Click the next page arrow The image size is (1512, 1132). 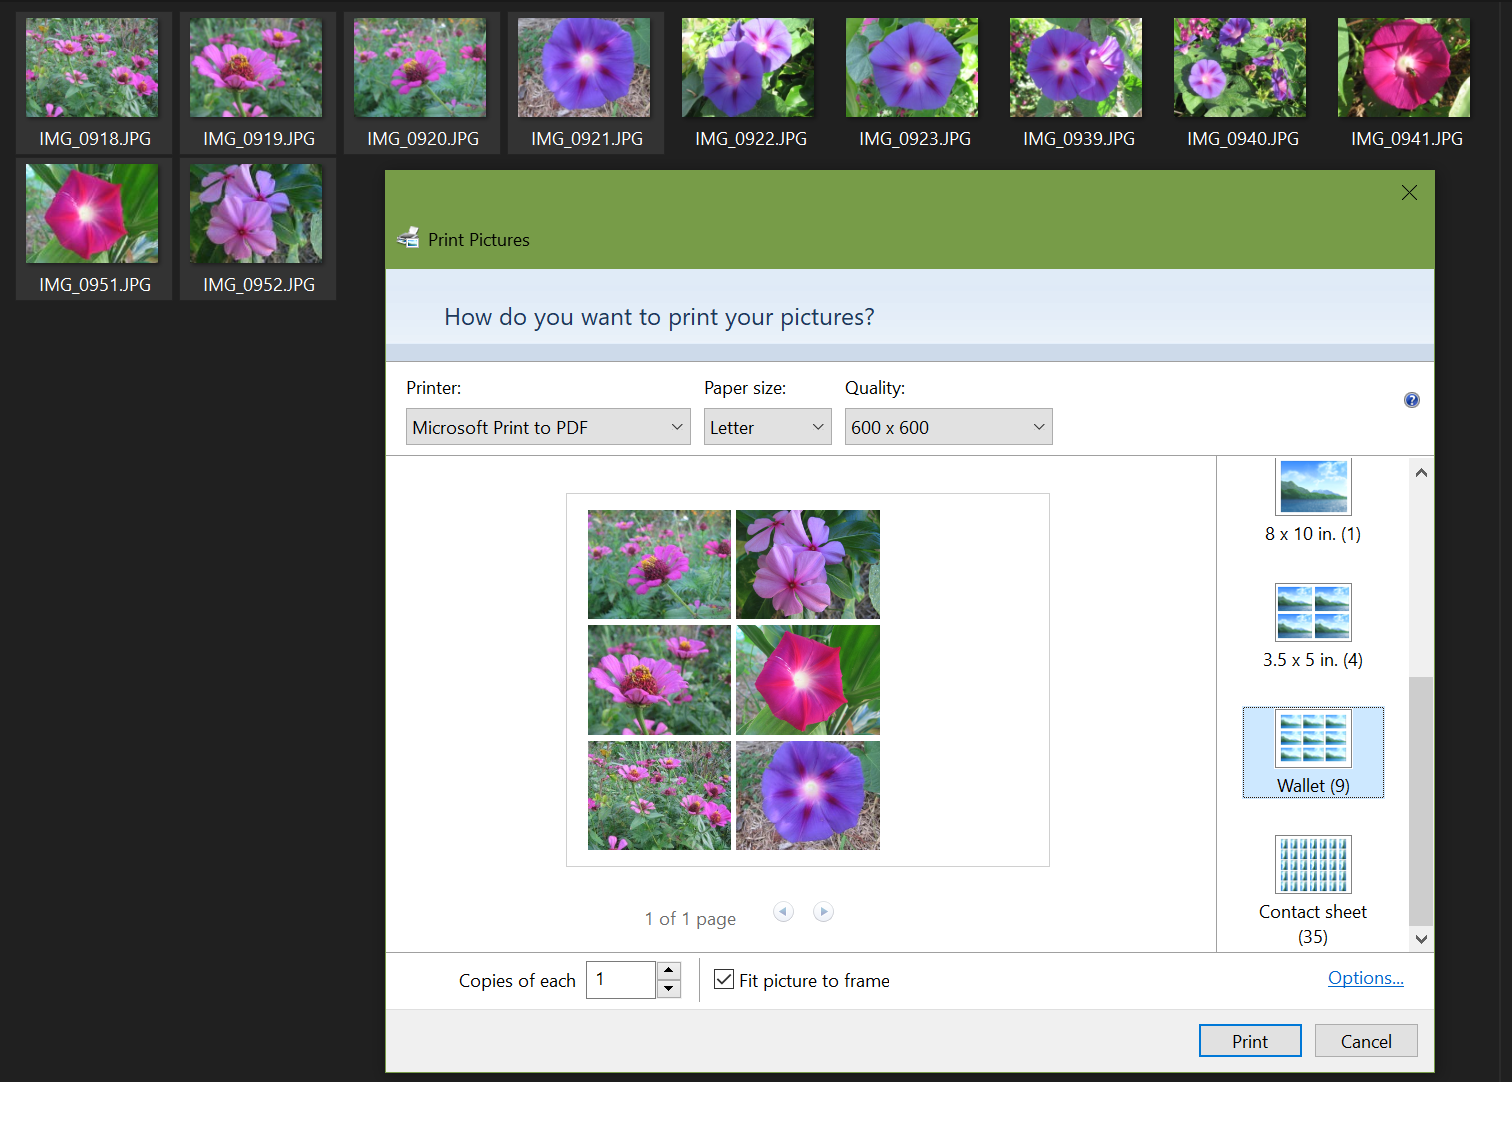[823, 911]
